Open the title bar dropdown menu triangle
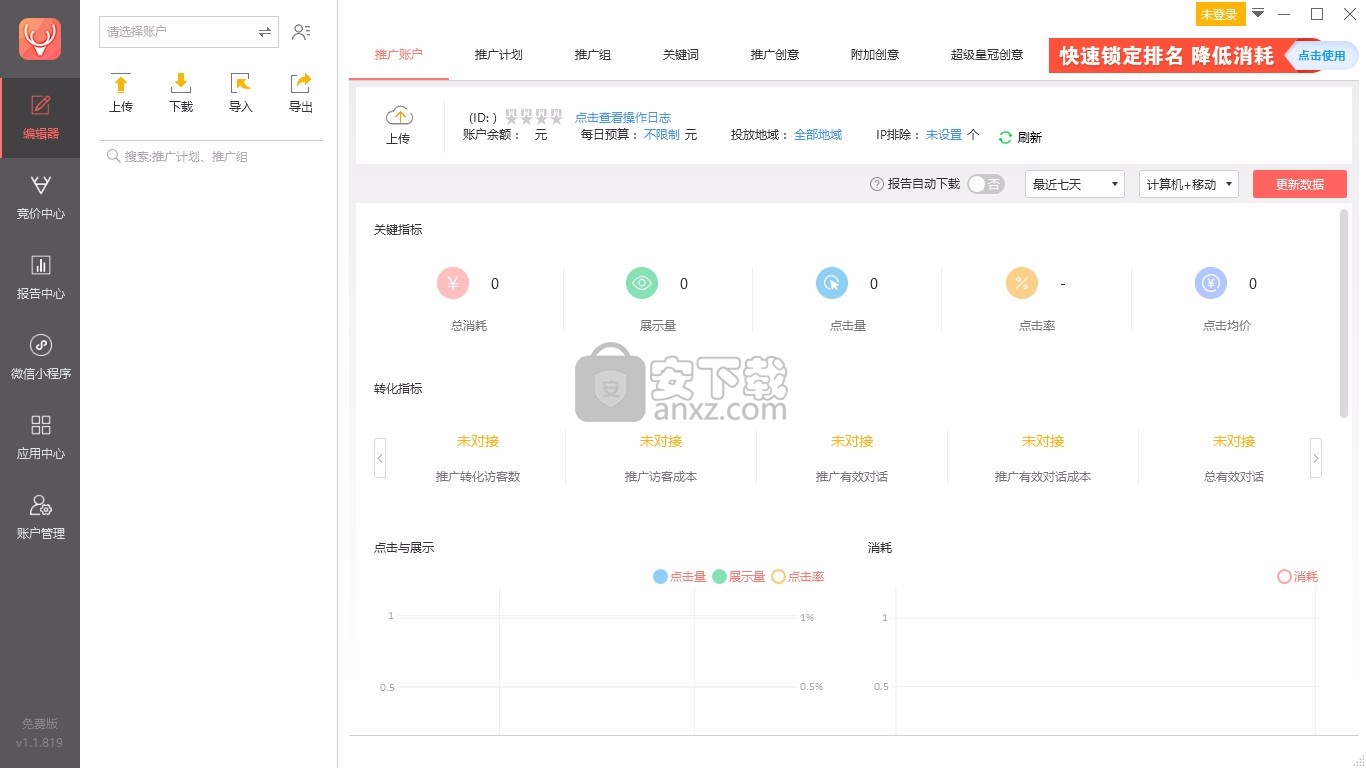Screen dimensions: 1366x768 tap(1258, 13)
